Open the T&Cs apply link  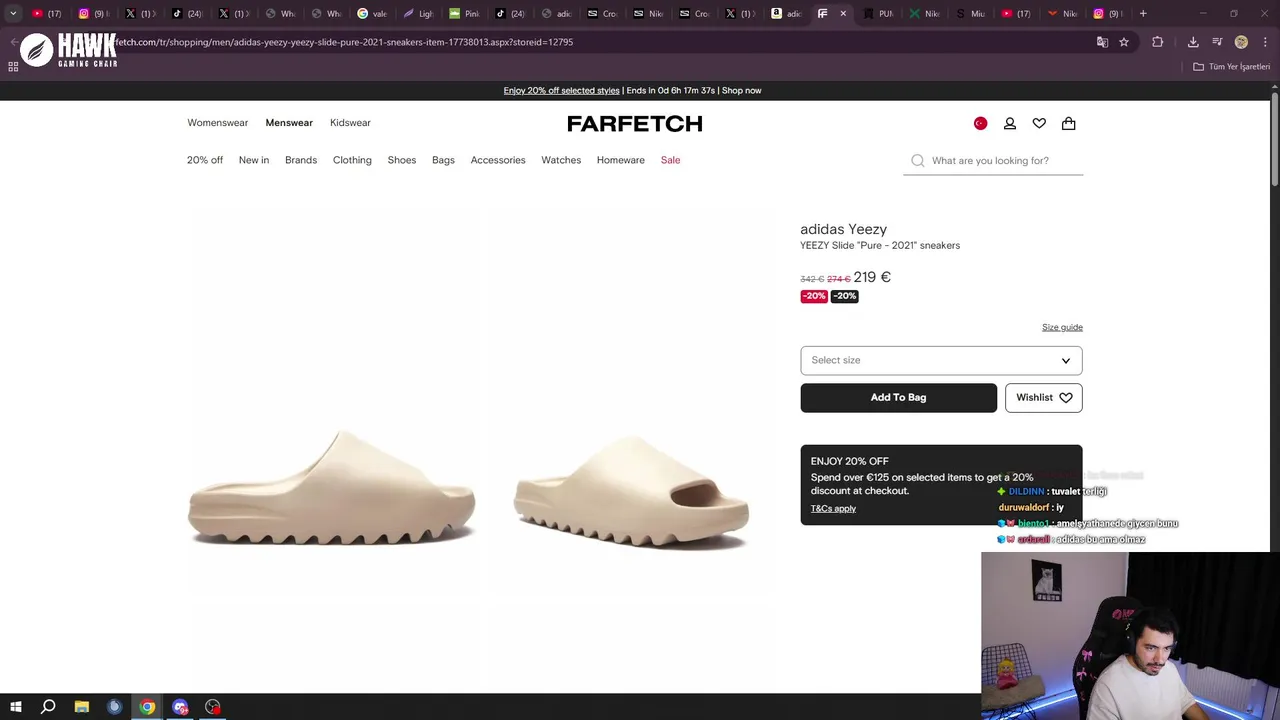(x=833, y=508)
